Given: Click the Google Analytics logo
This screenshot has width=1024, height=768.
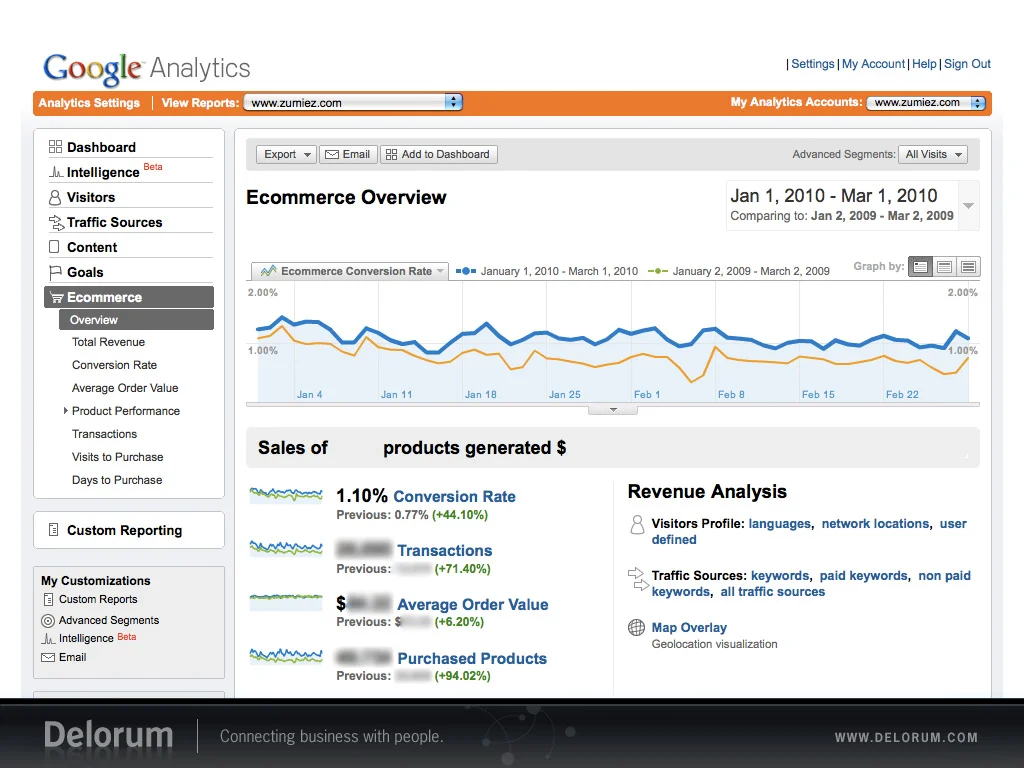Looking at the screenshot, I should click(x=147, y=69).
